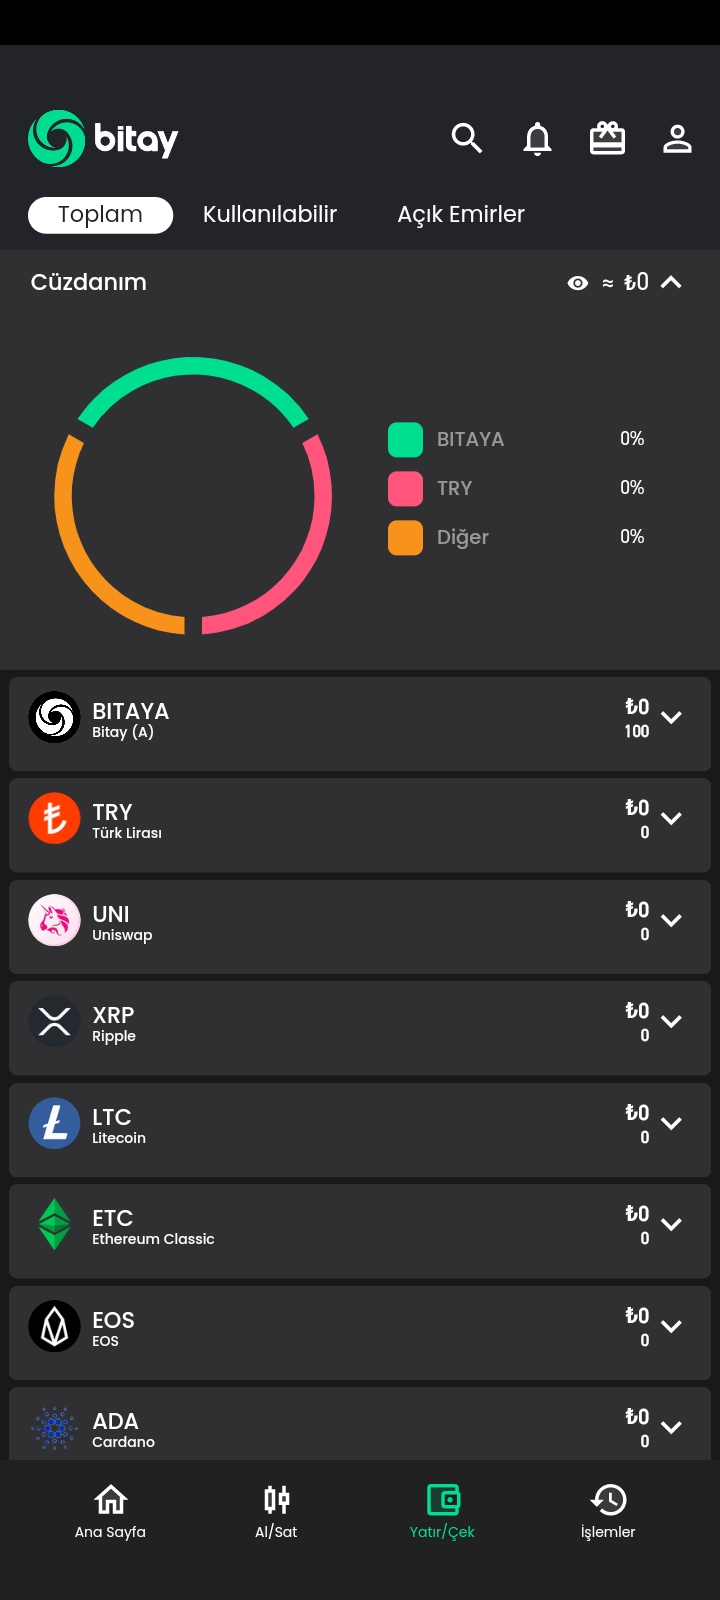This screenshot has width=720, height=1600.
Task: Open the search magnifier icon
Action: (467, 138)
